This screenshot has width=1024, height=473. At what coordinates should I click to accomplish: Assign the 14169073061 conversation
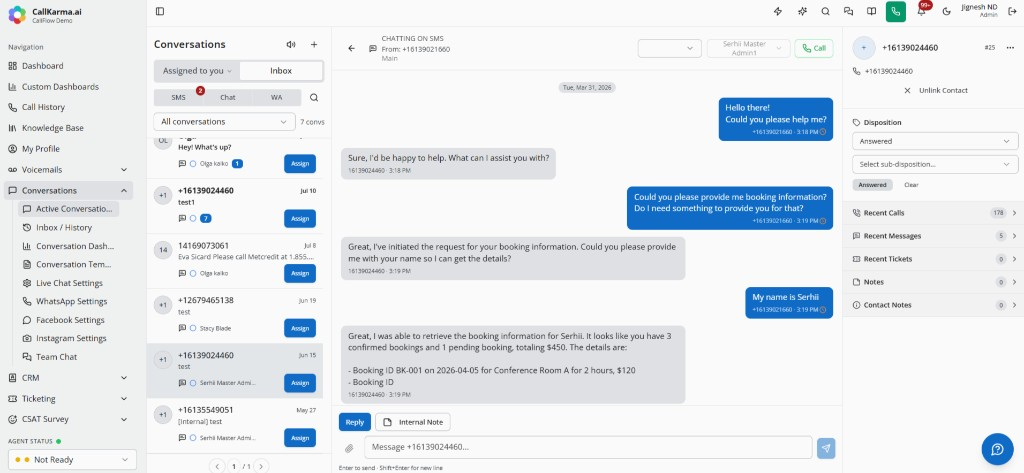tap(300, 273)
